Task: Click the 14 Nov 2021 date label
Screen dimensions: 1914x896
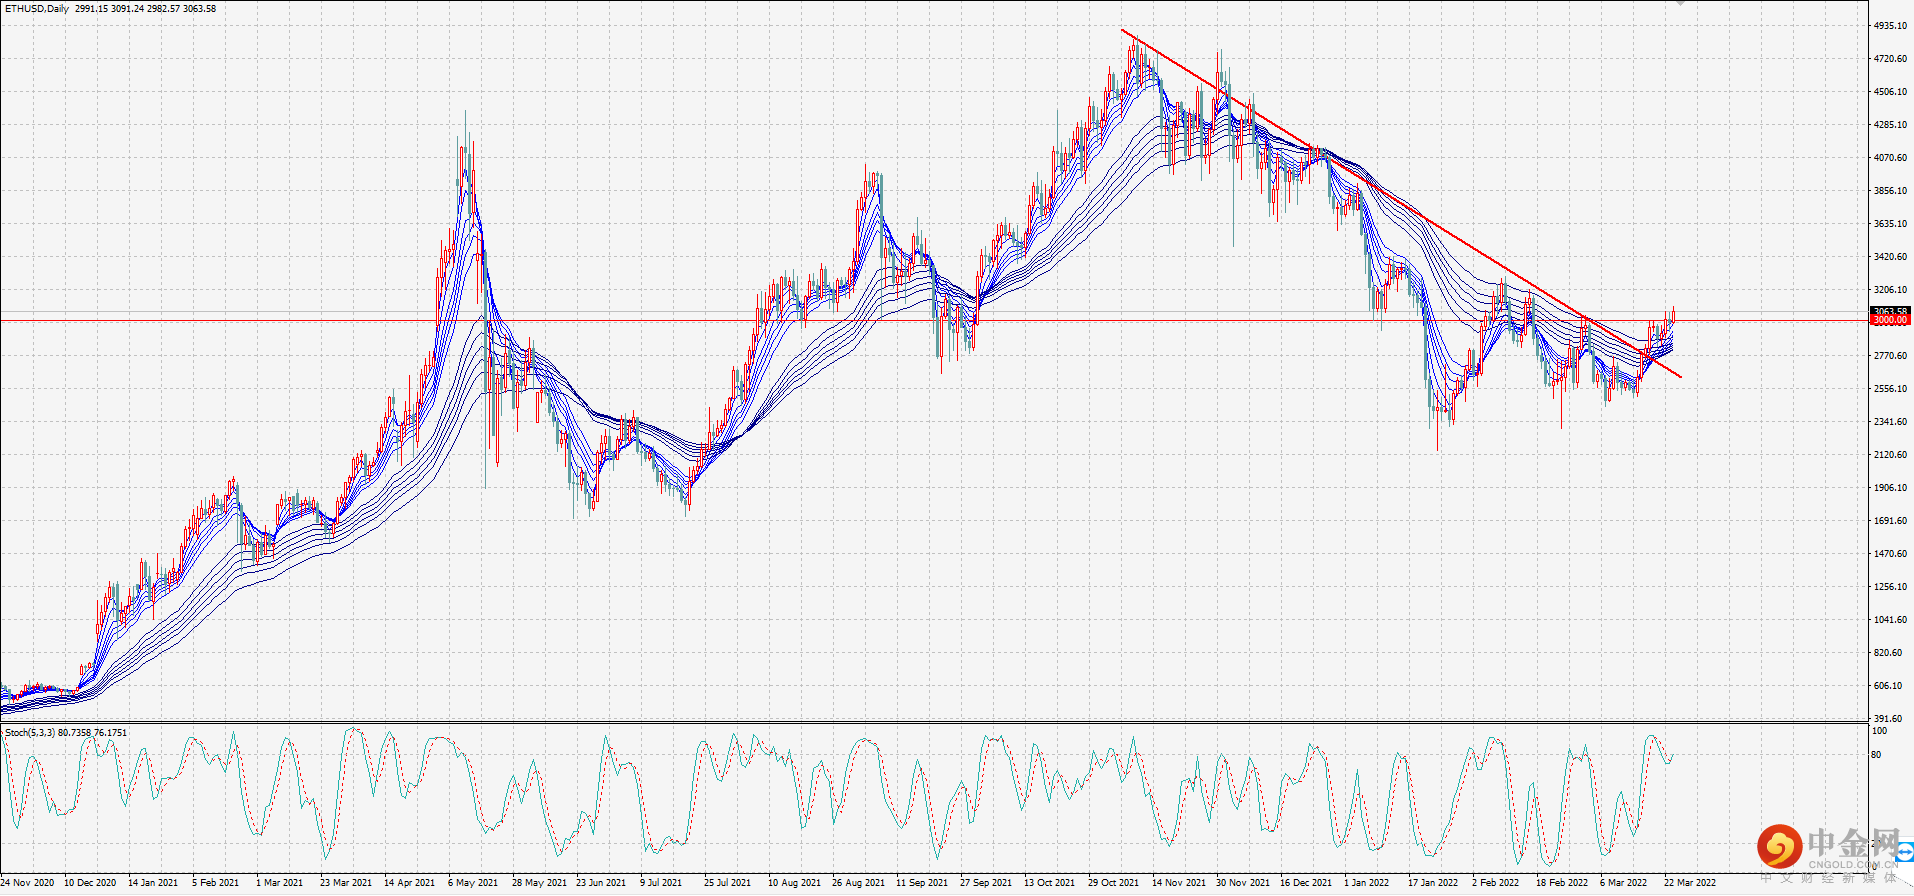Action: point(1179,883)
